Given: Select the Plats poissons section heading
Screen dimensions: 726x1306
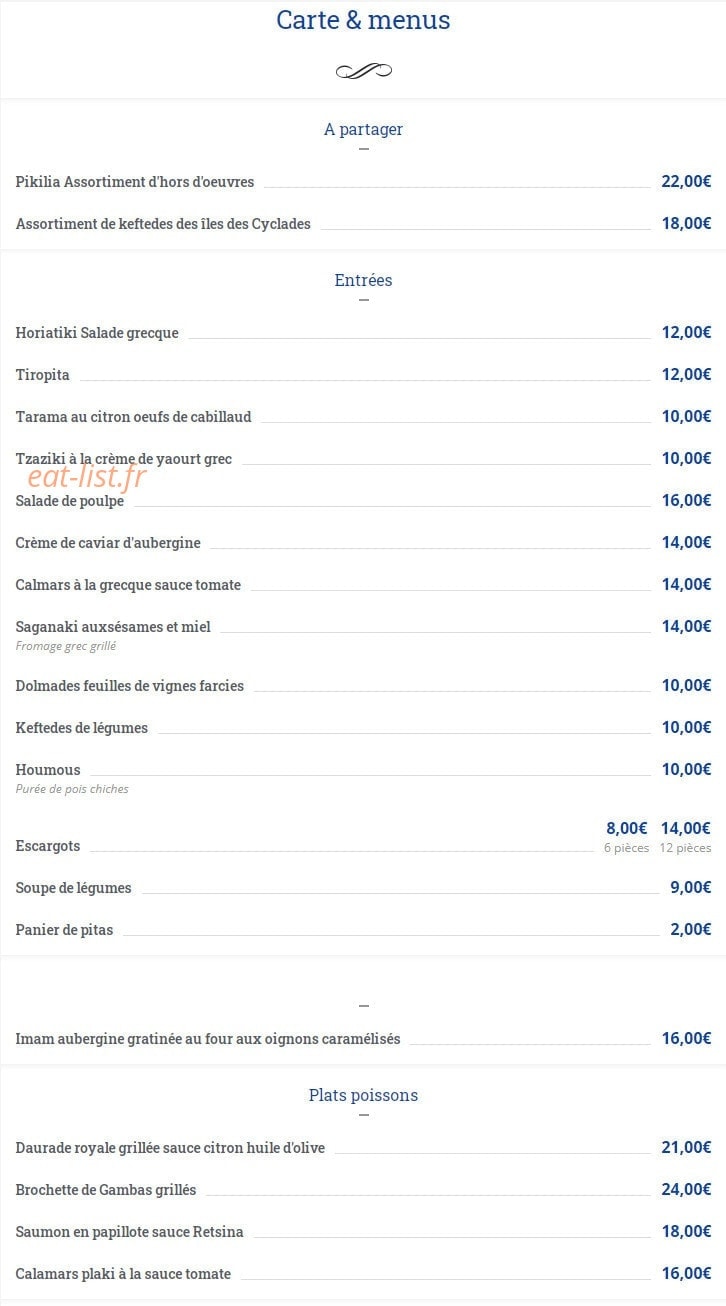Looking at the screenshot, I should [363, 1095].
